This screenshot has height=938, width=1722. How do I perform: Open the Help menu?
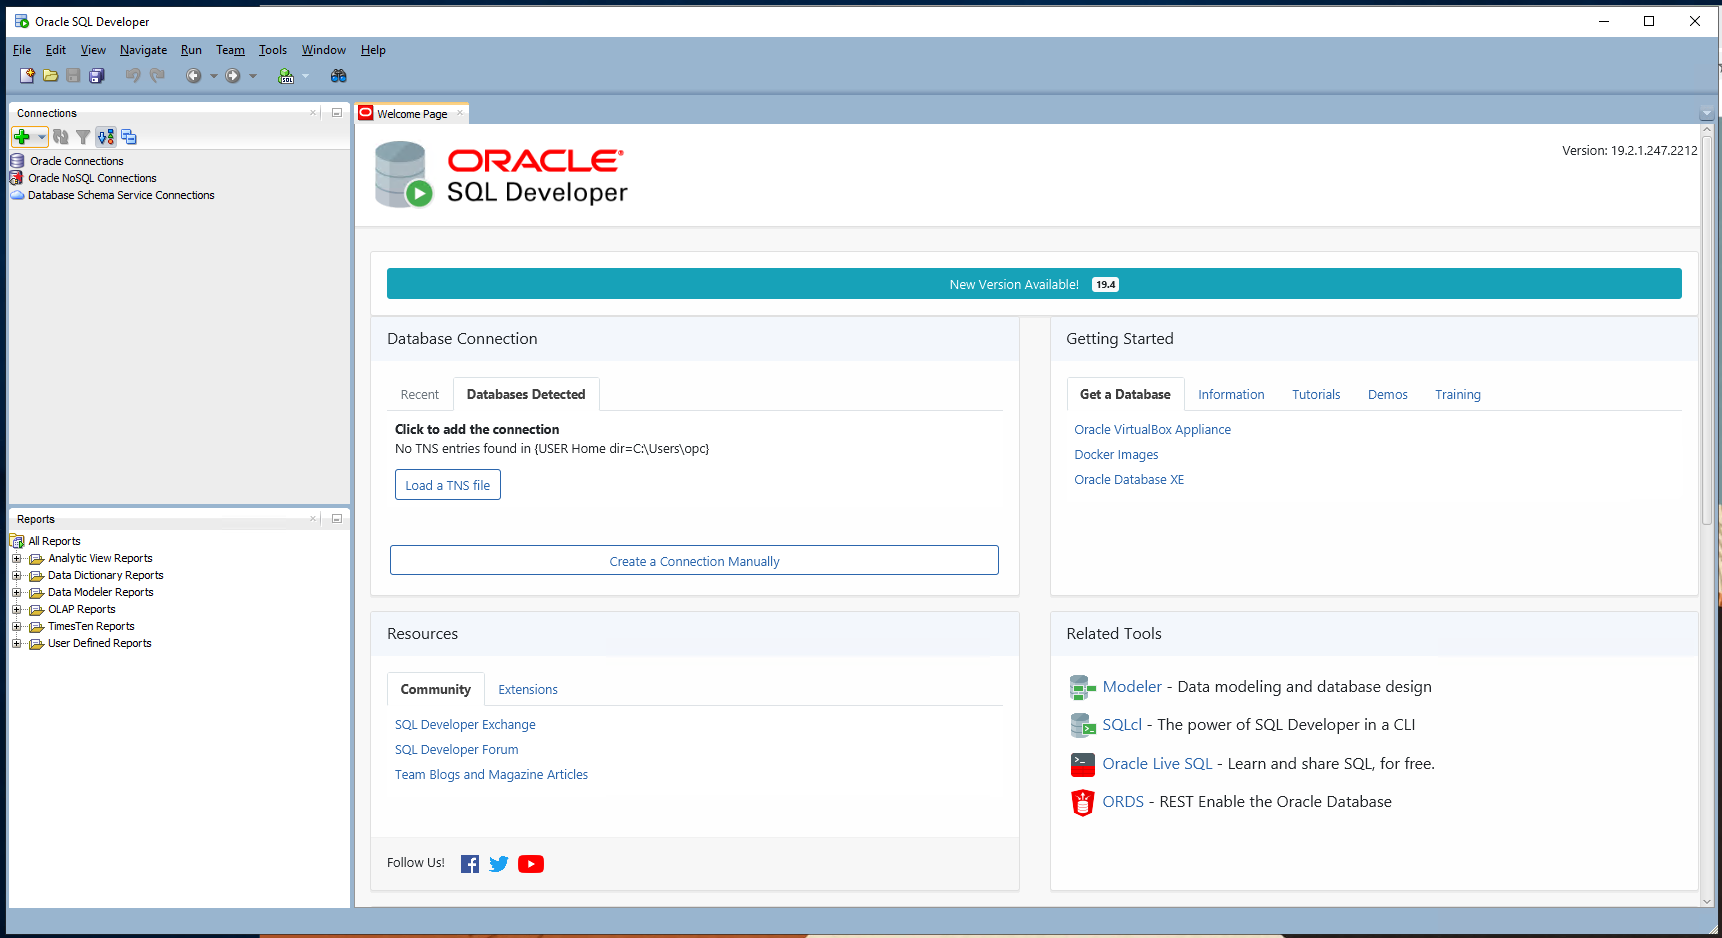coord(373,50)
